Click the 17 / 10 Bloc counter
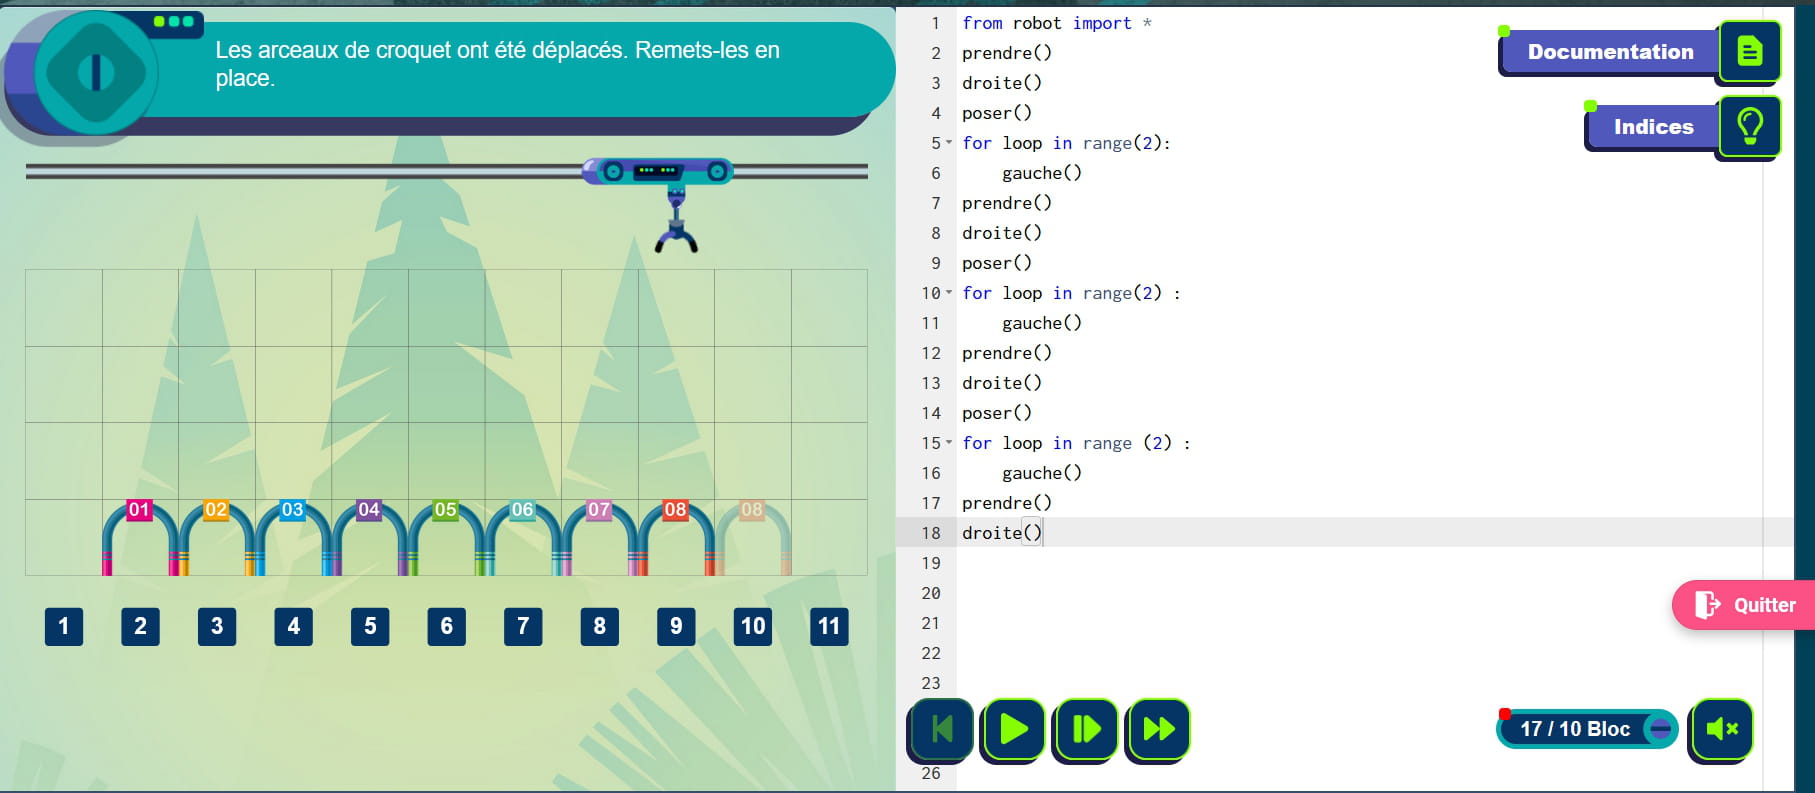 (1573, 729)
